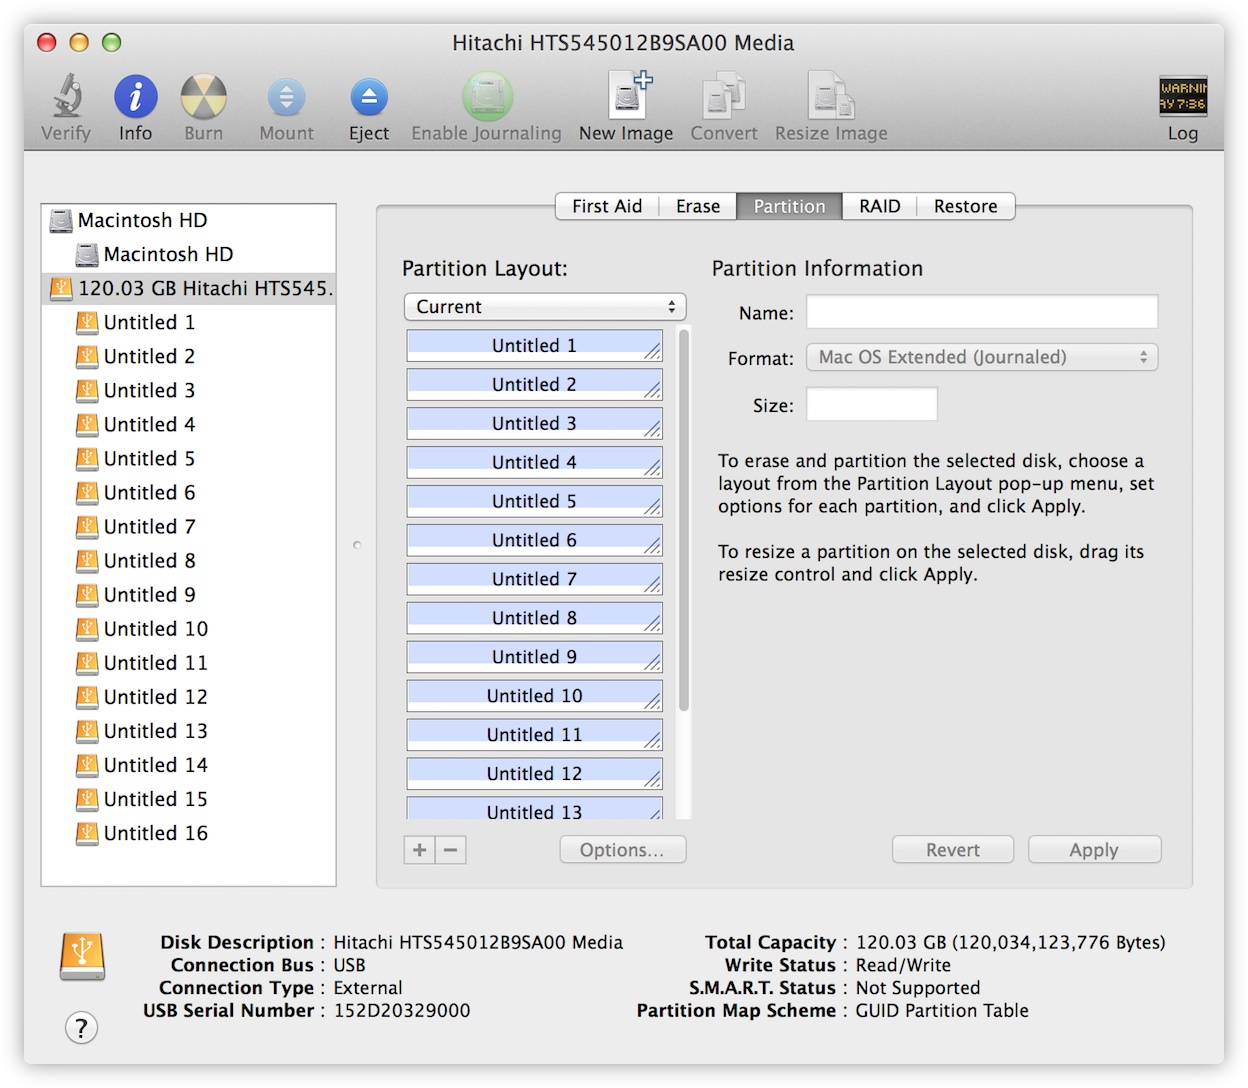The image size is (1248, 1088).
Task: Open the Partition Layout Current dropdown
Action: tap(546, 307)
